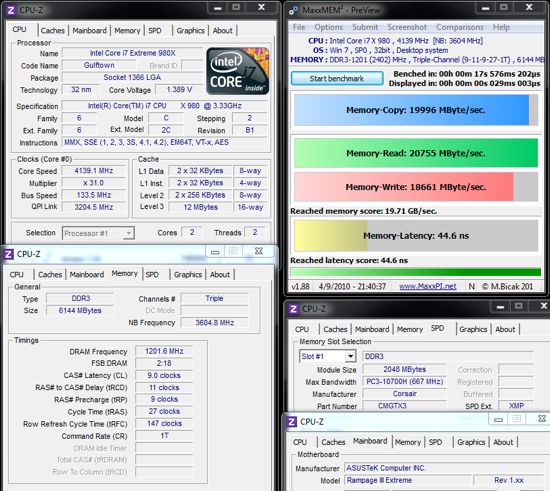Select CPU tab in the Memory CPU-Z window
The image size is (550, 491).
click(x=16, y=275)
